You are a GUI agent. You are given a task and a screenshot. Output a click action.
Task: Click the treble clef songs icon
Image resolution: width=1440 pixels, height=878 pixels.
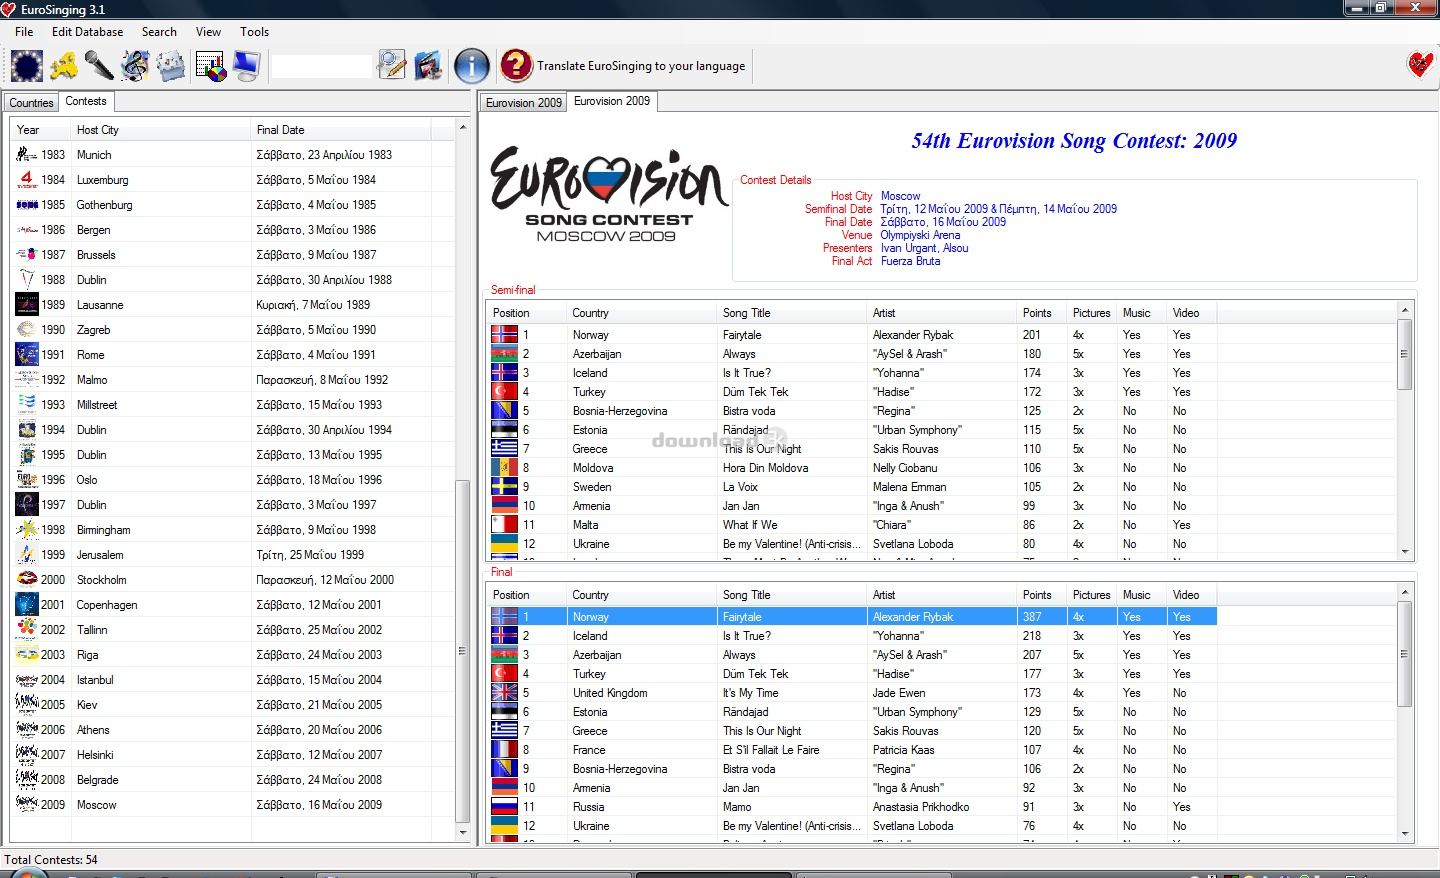pos(135,66)
